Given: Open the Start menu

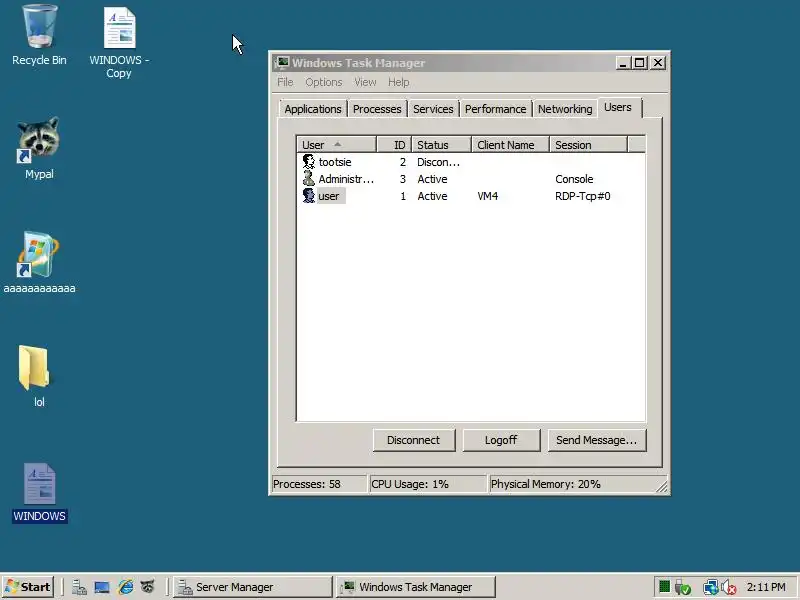Looking at the screenshot, I should coord(29,587).
